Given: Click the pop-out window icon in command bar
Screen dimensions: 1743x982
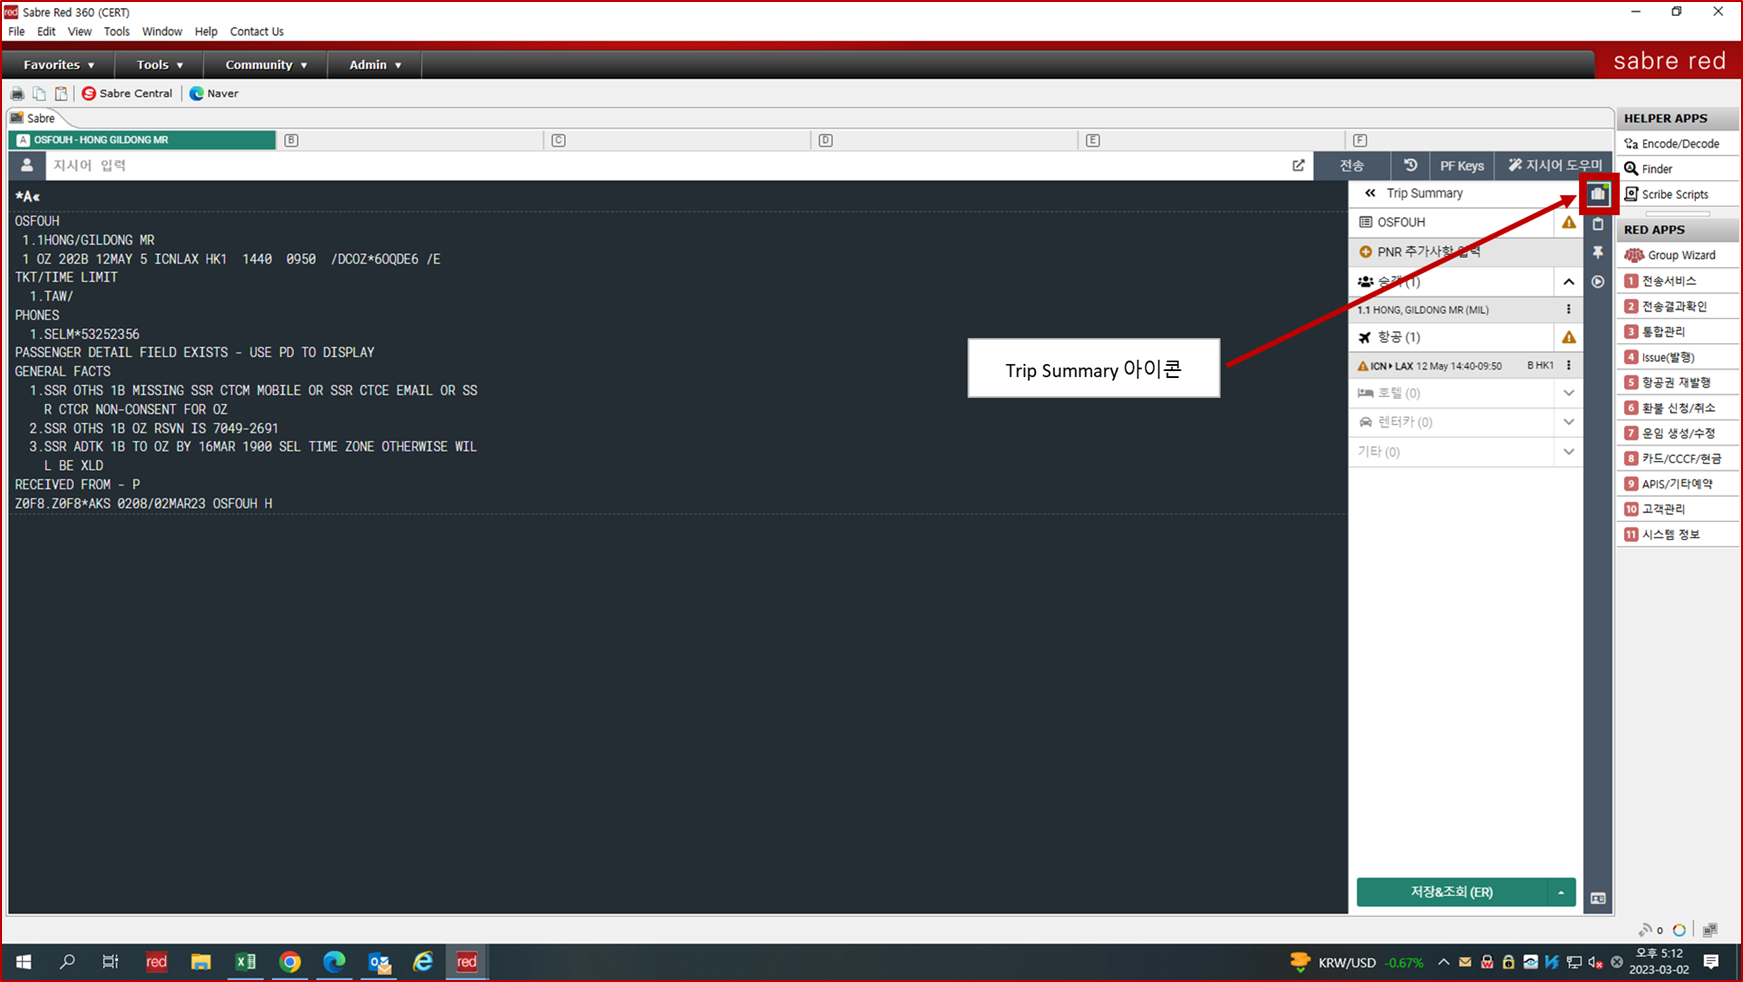Looking at the screenshot, I should [1298, 165].
